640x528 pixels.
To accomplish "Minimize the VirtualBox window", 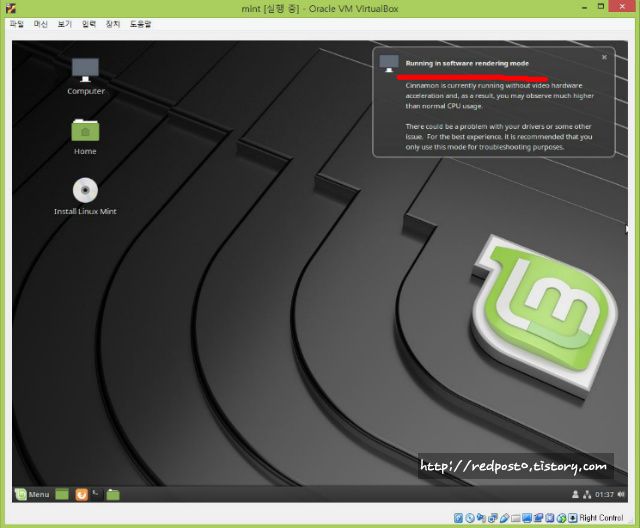I will 584,7.
